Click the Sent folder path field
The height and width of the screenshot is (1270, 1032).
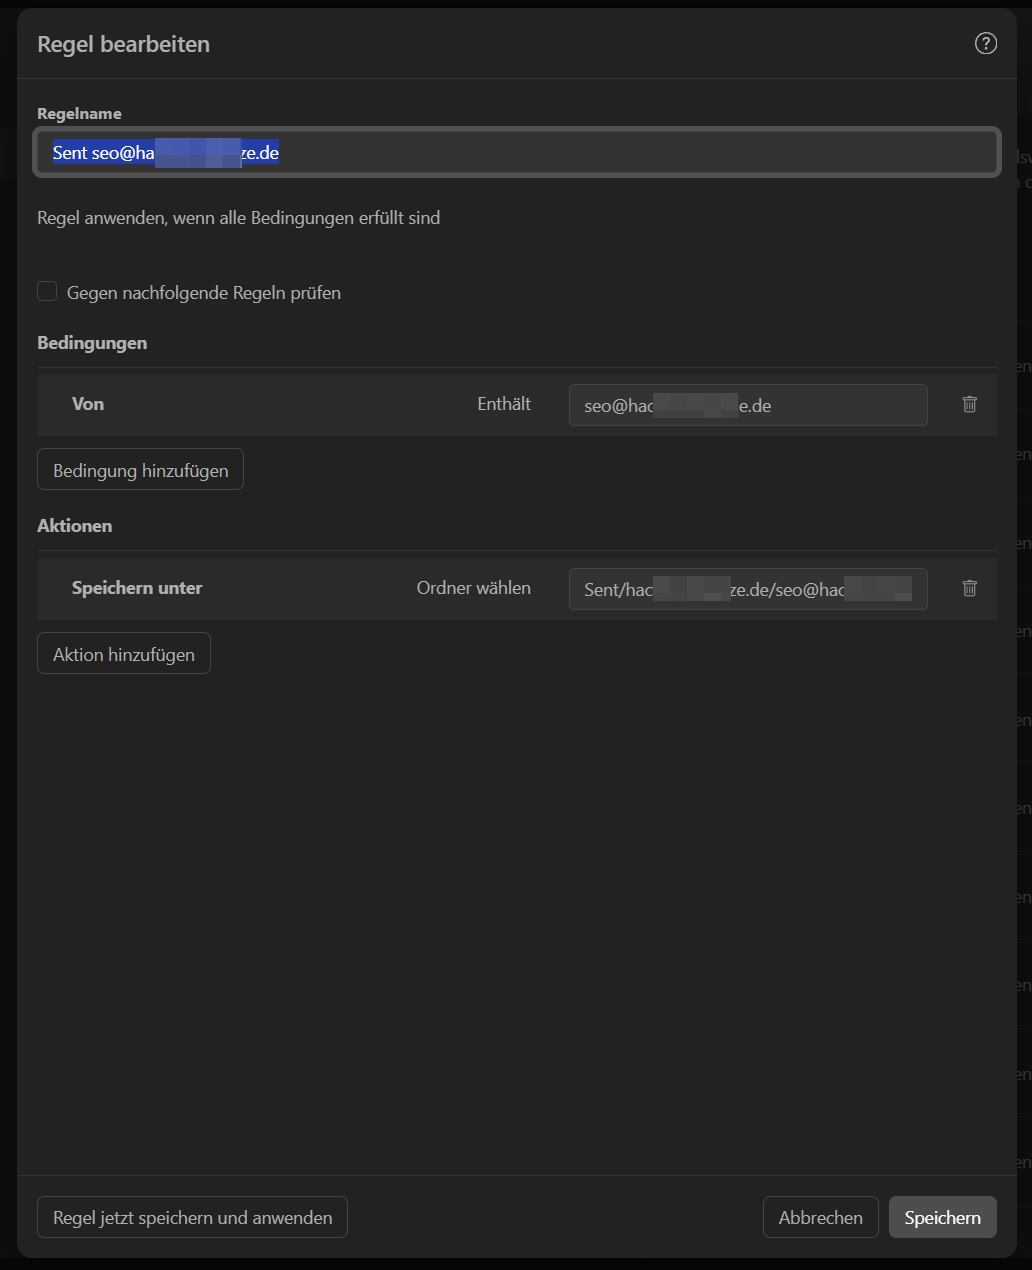click(747, 590)
